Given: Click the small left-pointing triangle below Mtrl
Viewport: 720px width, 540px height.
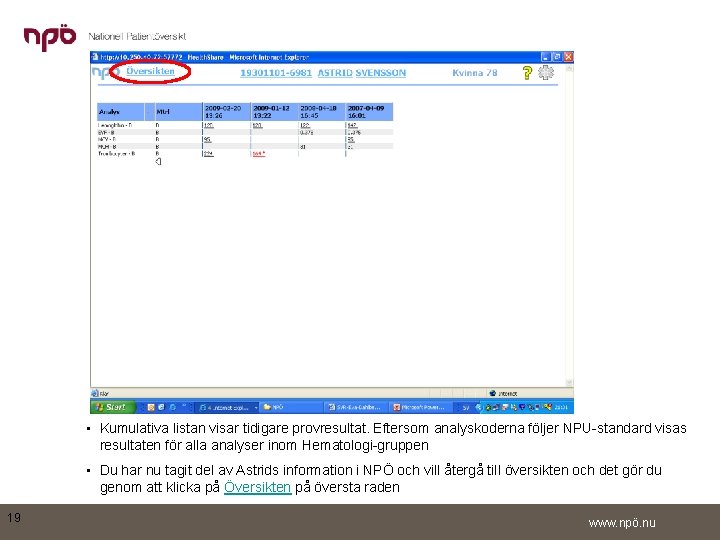Looking at the screenshot, I should pyautogui.click(x=158, y=161).
